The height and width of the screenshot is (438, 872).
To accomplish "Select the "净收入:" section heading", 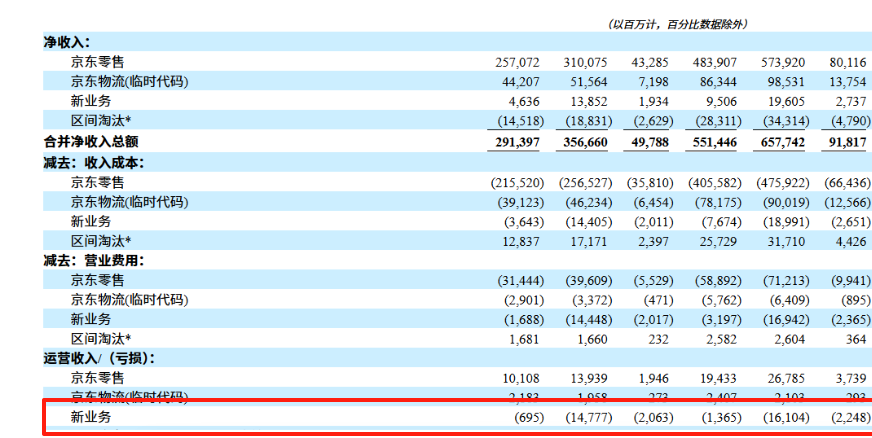I will pyautogui.click(x=67, y=42).
